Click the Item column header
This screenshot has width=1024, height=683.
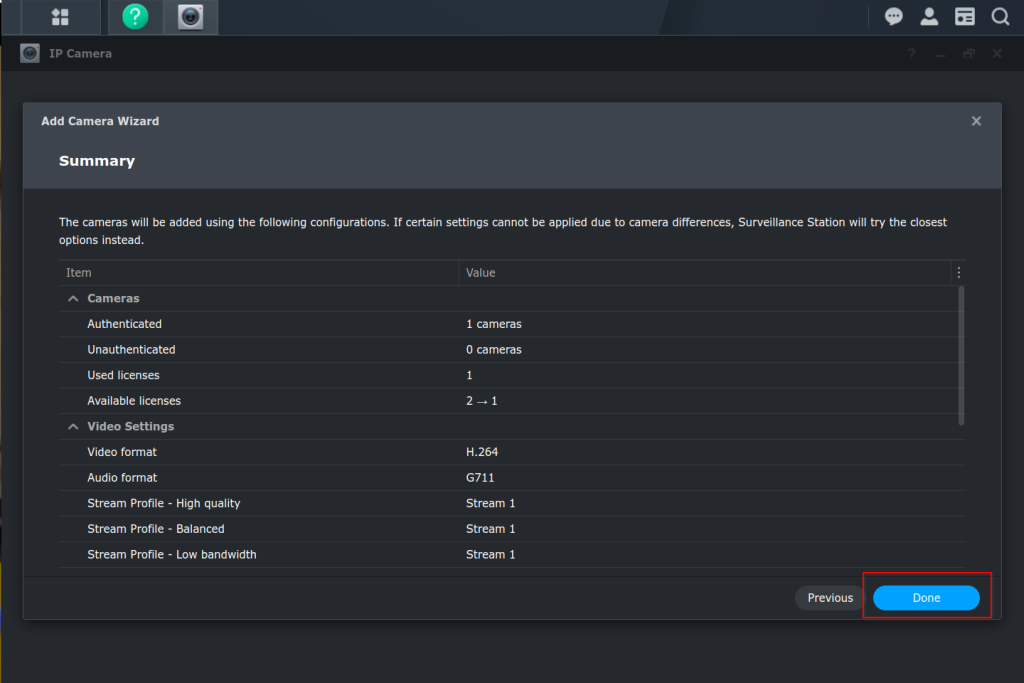(258, 273)
